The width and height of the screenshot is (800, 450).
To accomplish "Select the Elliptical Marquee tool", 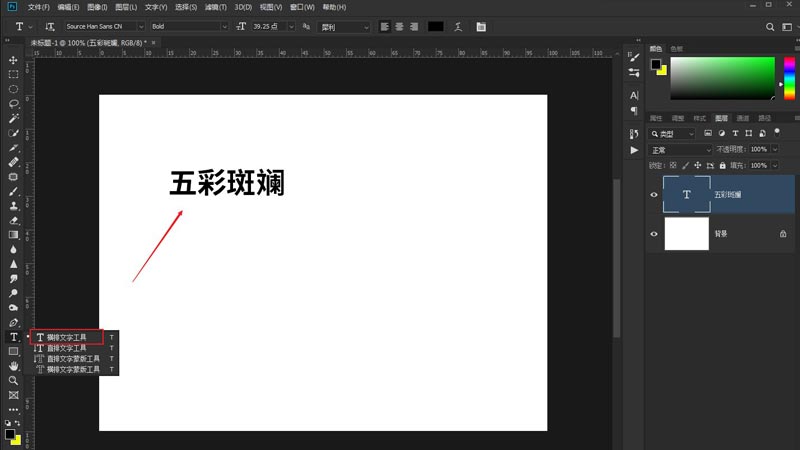I will click(x=13, y=89).
